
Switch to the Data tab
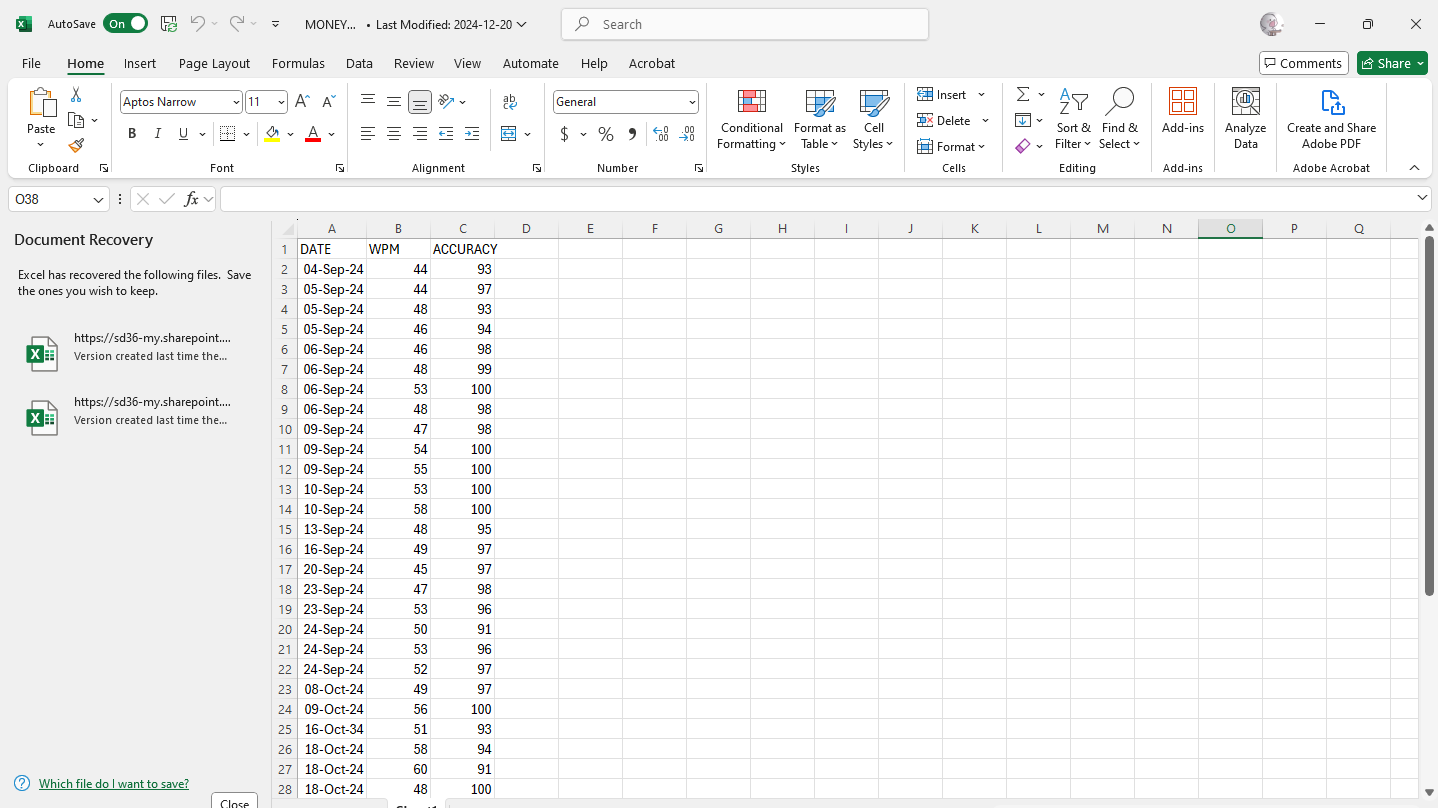tap(359, 63)
